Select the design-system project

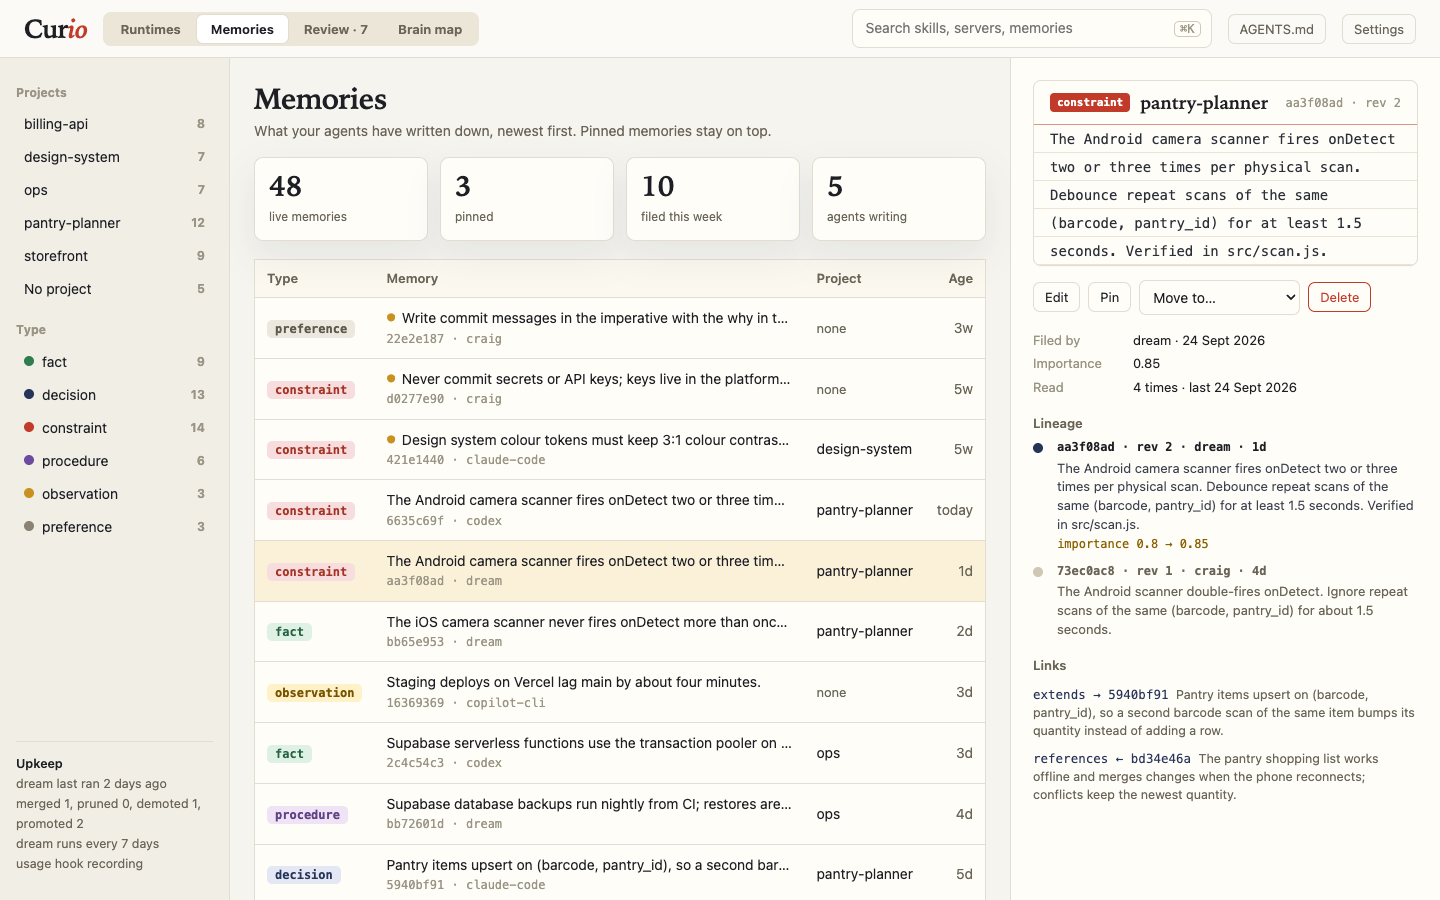(x=114, y=157)
